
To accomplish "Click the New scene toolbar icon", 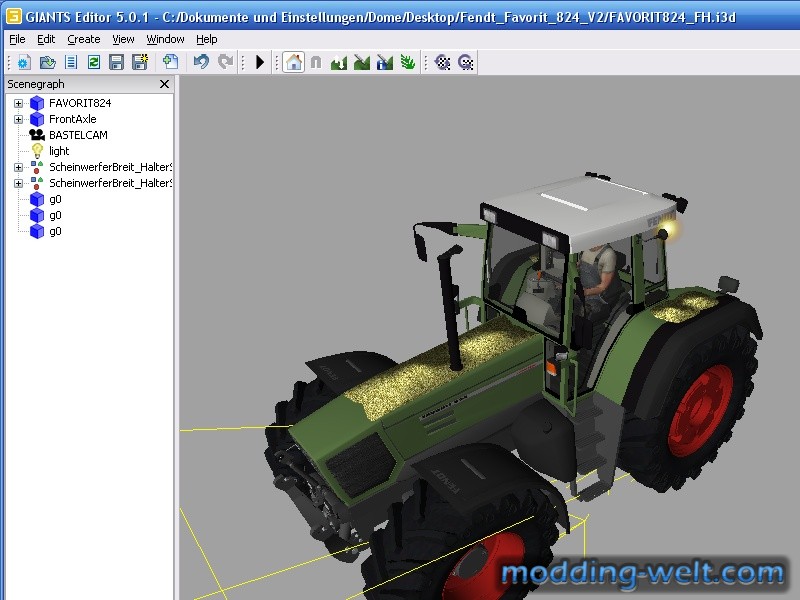I will pos(23,62).
